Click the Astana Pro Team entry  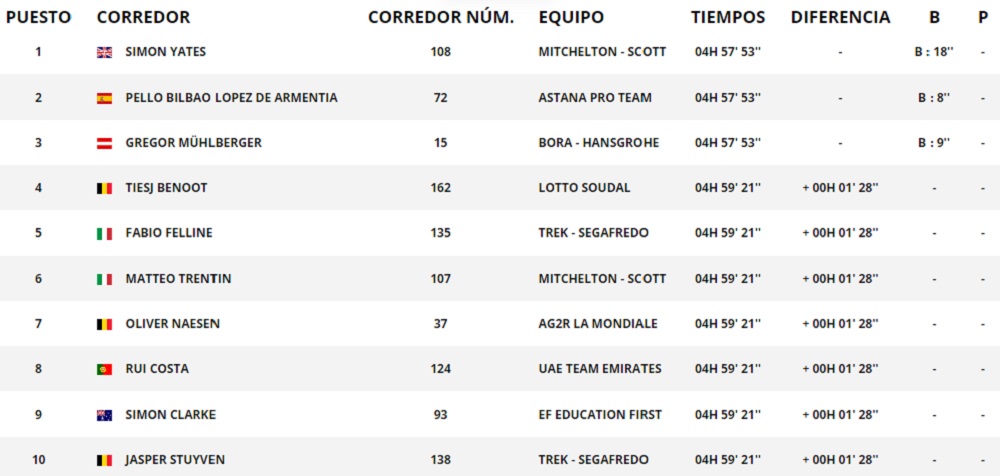(x=595, y=98)
